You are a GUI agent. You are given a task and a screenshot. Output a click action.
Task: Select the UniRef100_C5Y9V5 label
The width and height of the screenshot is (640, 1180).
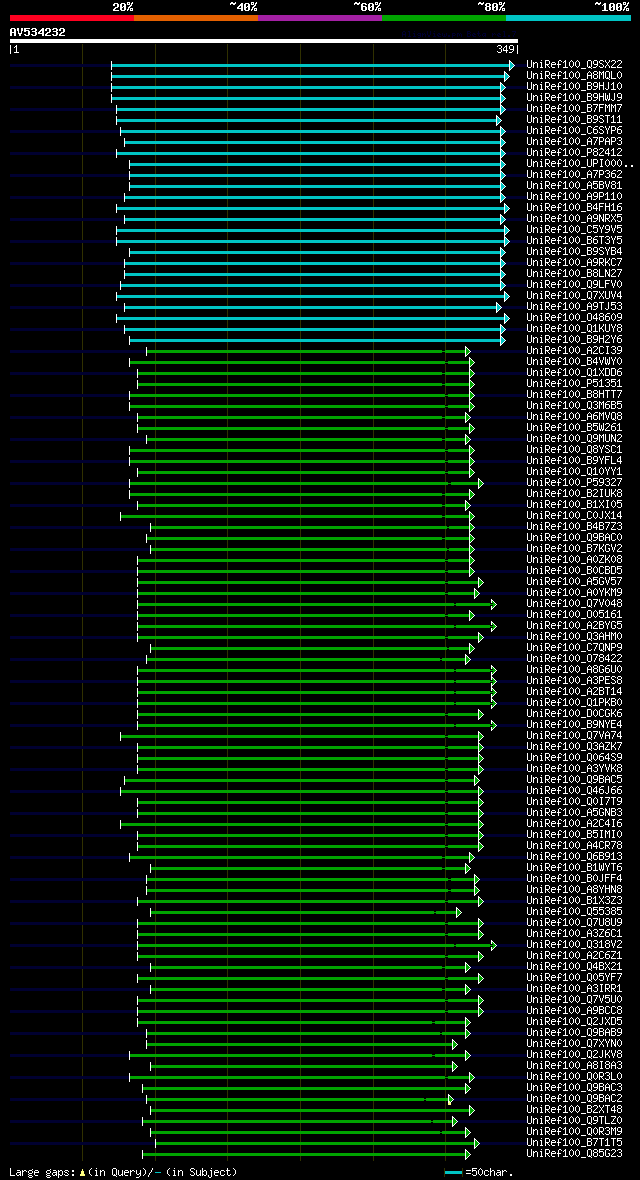tap(574, 230)
